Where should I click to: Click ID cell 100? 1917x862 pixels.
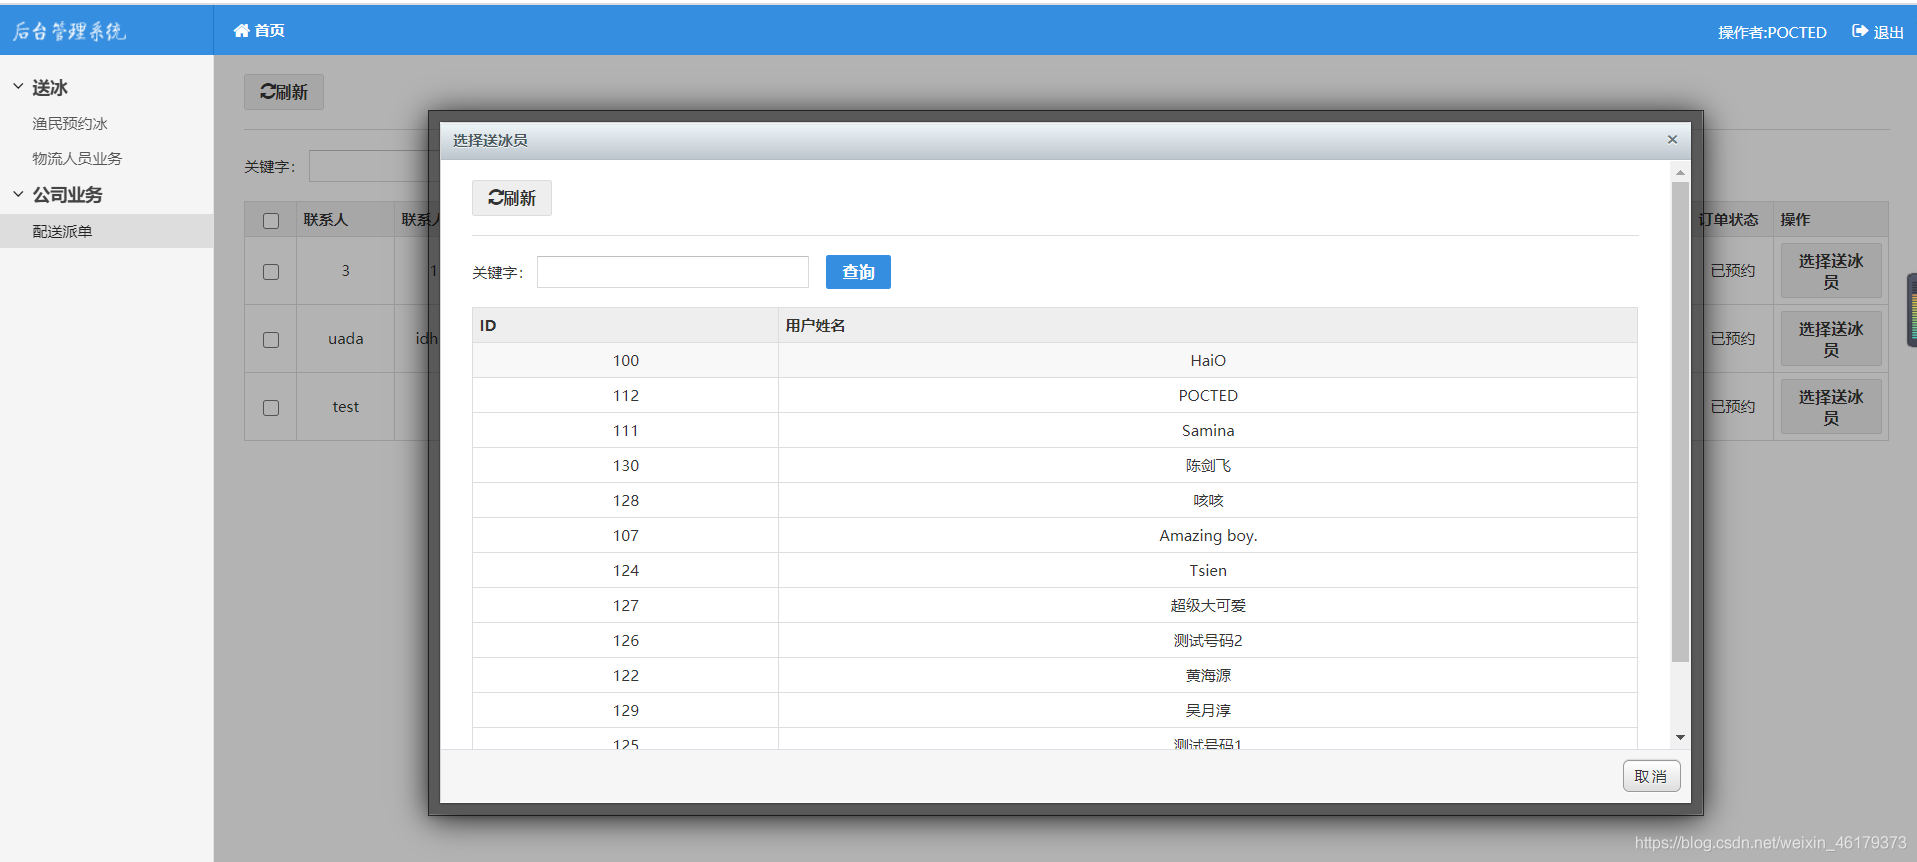click(x=626, y=360)
